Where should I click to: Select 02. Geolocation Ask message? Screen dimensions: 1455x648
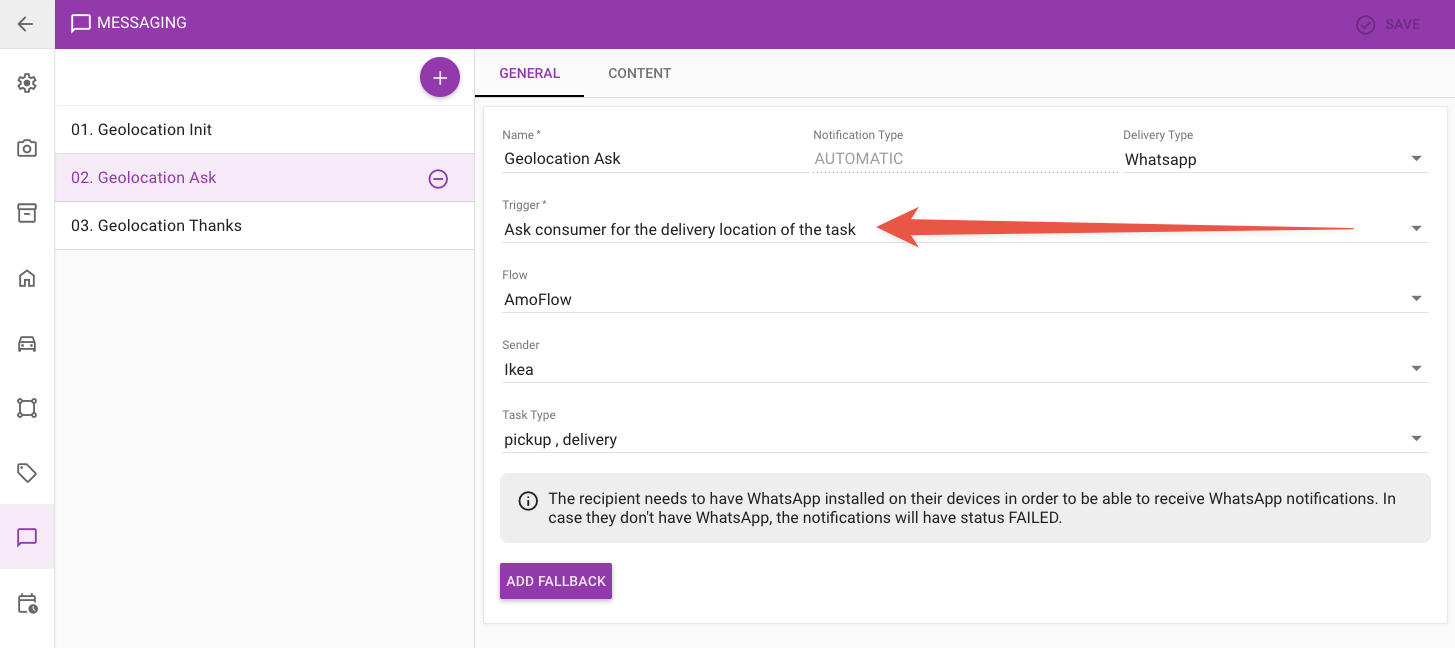tap(265, 178)
